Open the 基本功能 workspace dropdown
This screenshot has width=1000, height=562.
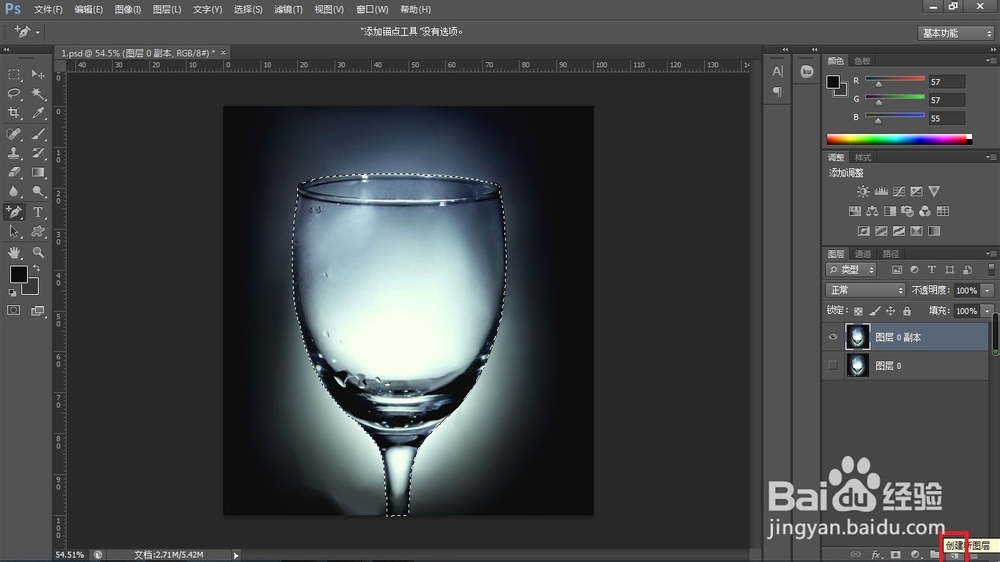(x=955, y=33)
